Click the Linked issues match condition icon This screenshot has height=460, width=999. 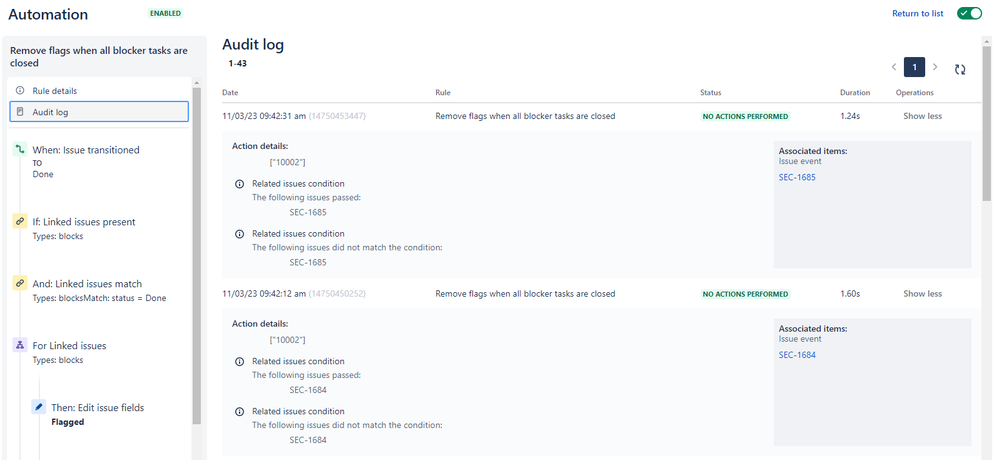[x=20, y=284]
